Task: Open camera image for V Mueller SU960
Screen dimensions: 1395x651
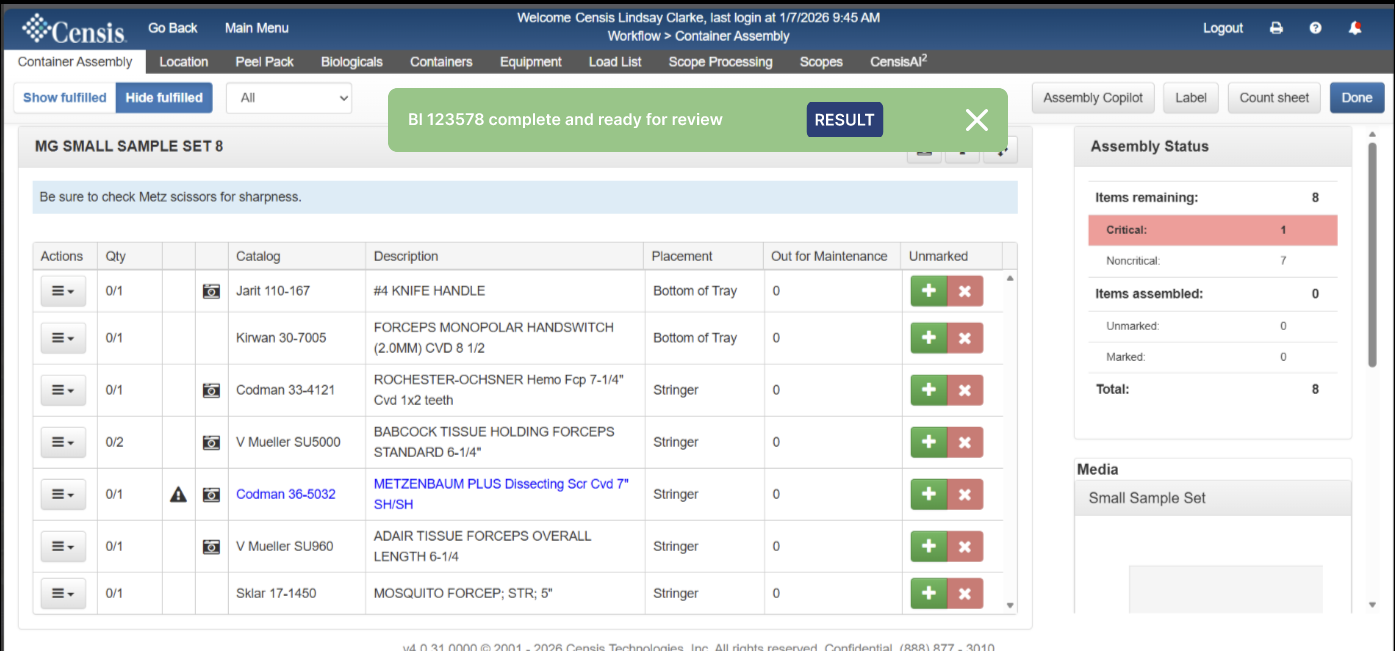Action: point(211,546)
